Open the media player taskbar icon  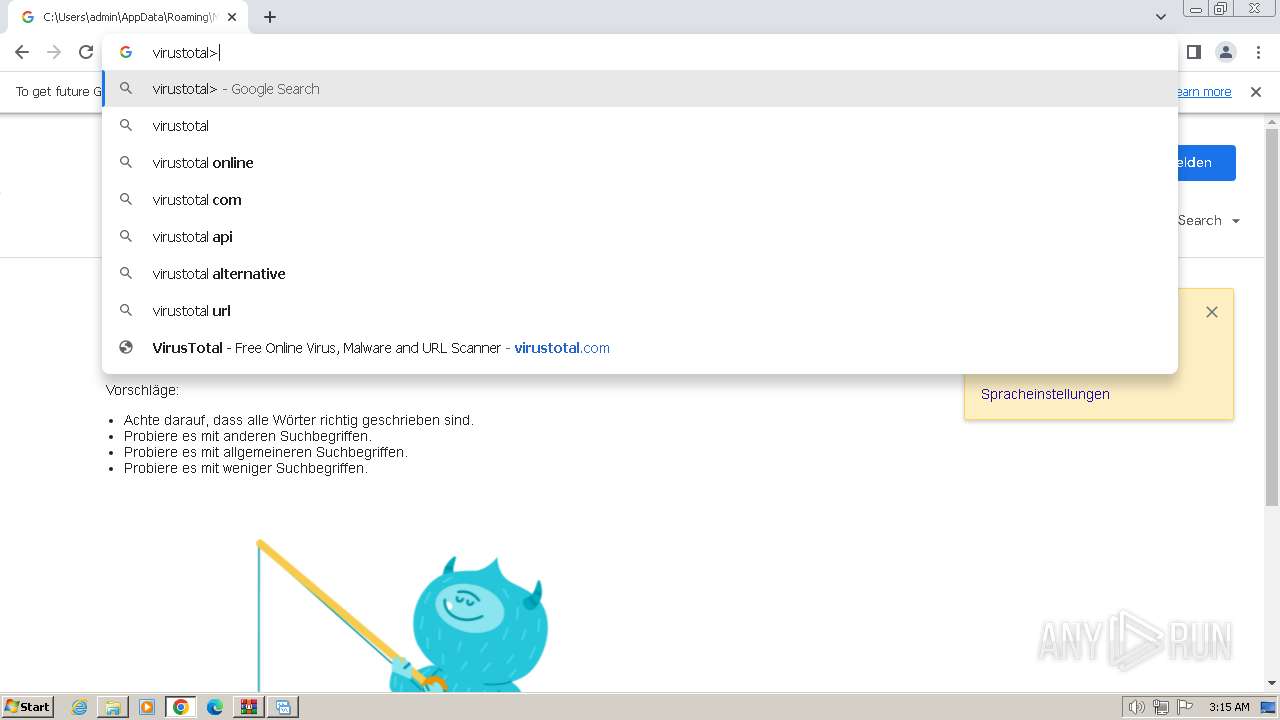(147, 707)
